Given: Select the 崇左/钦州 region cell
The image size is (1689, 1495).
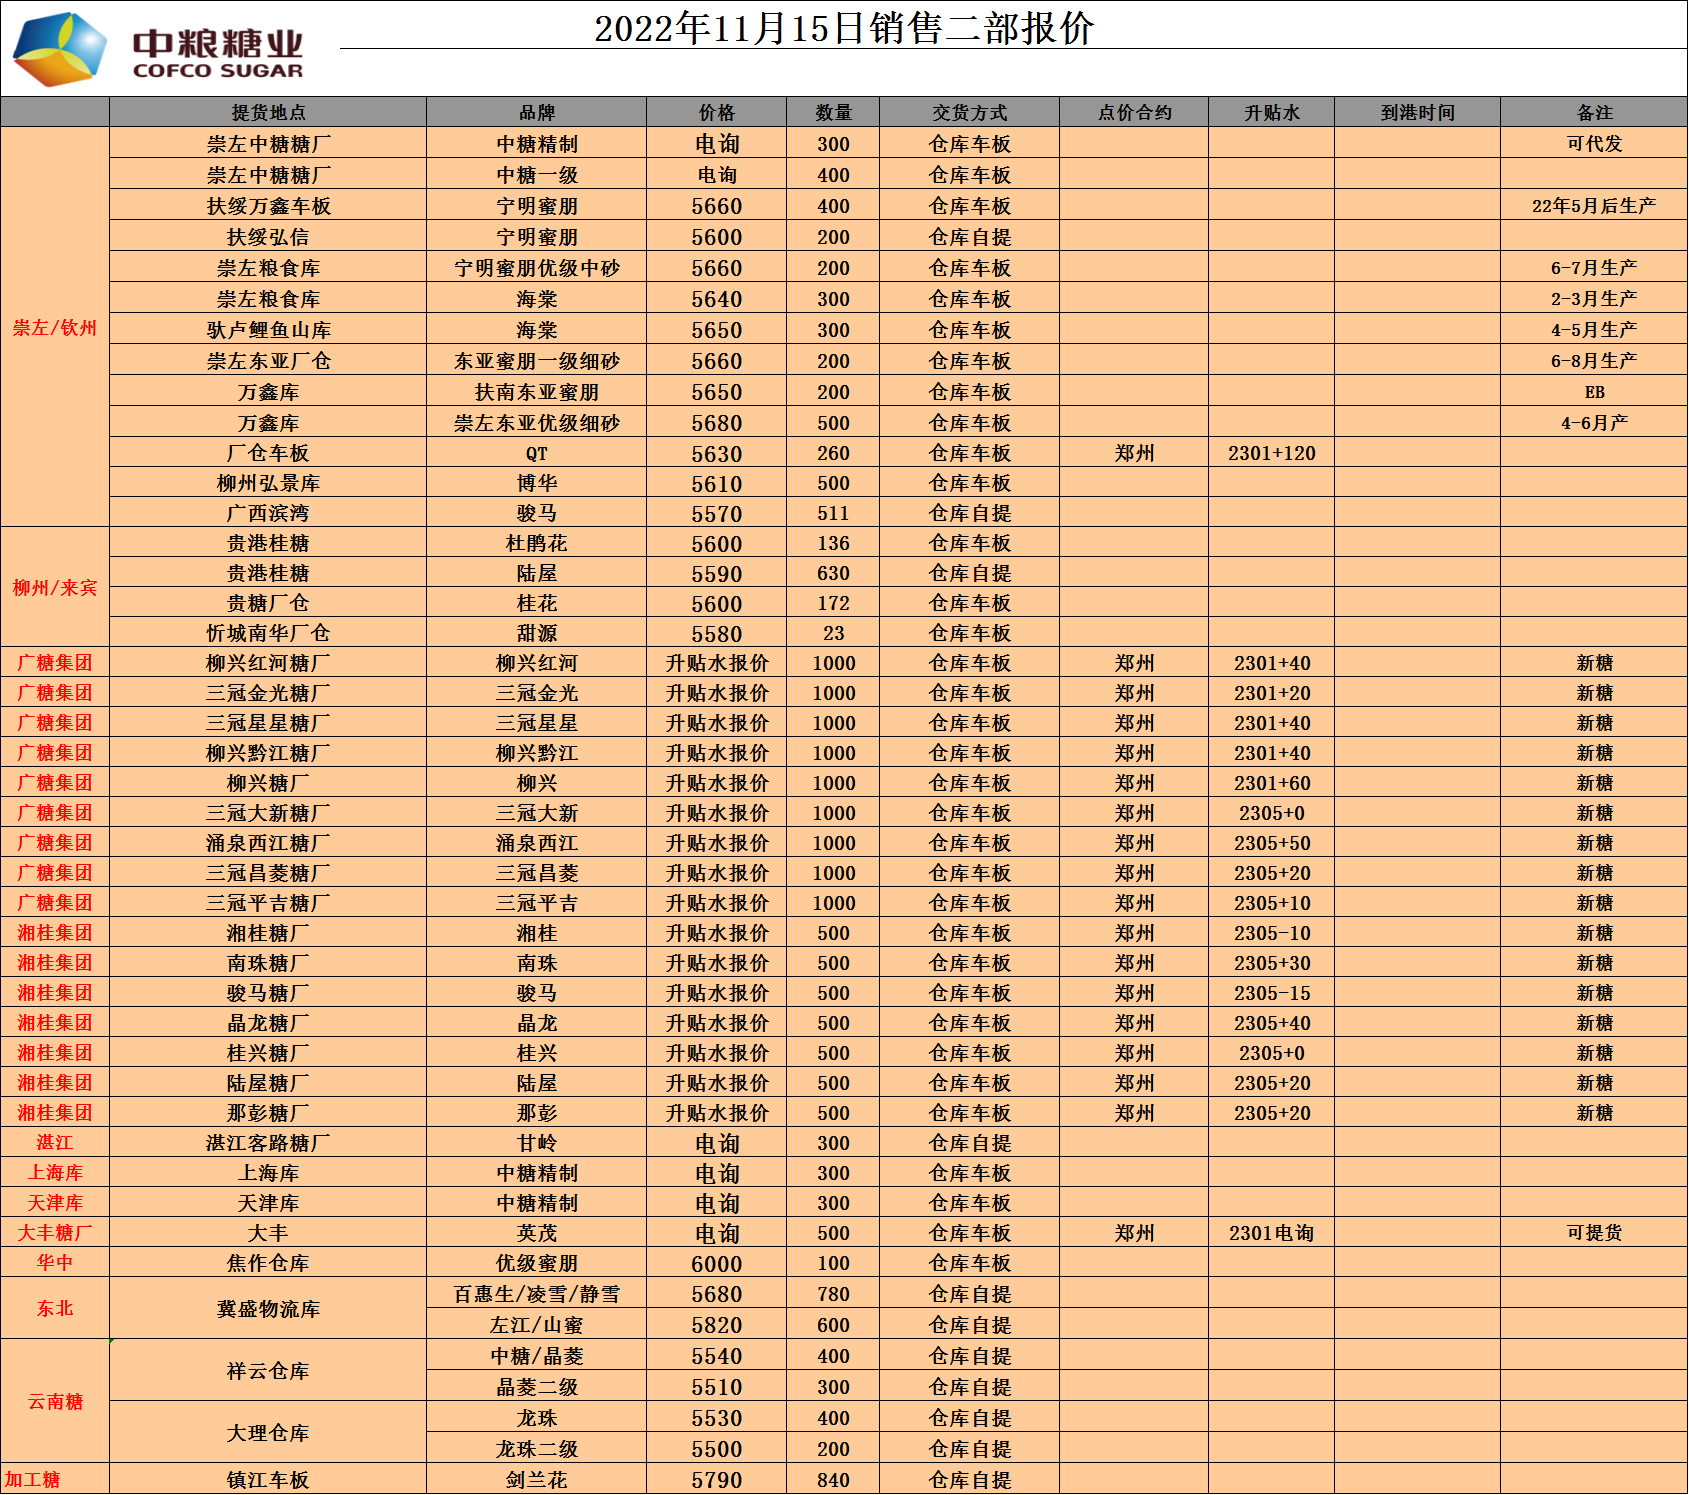Looking at the screenshot, I should coord(55,328).
